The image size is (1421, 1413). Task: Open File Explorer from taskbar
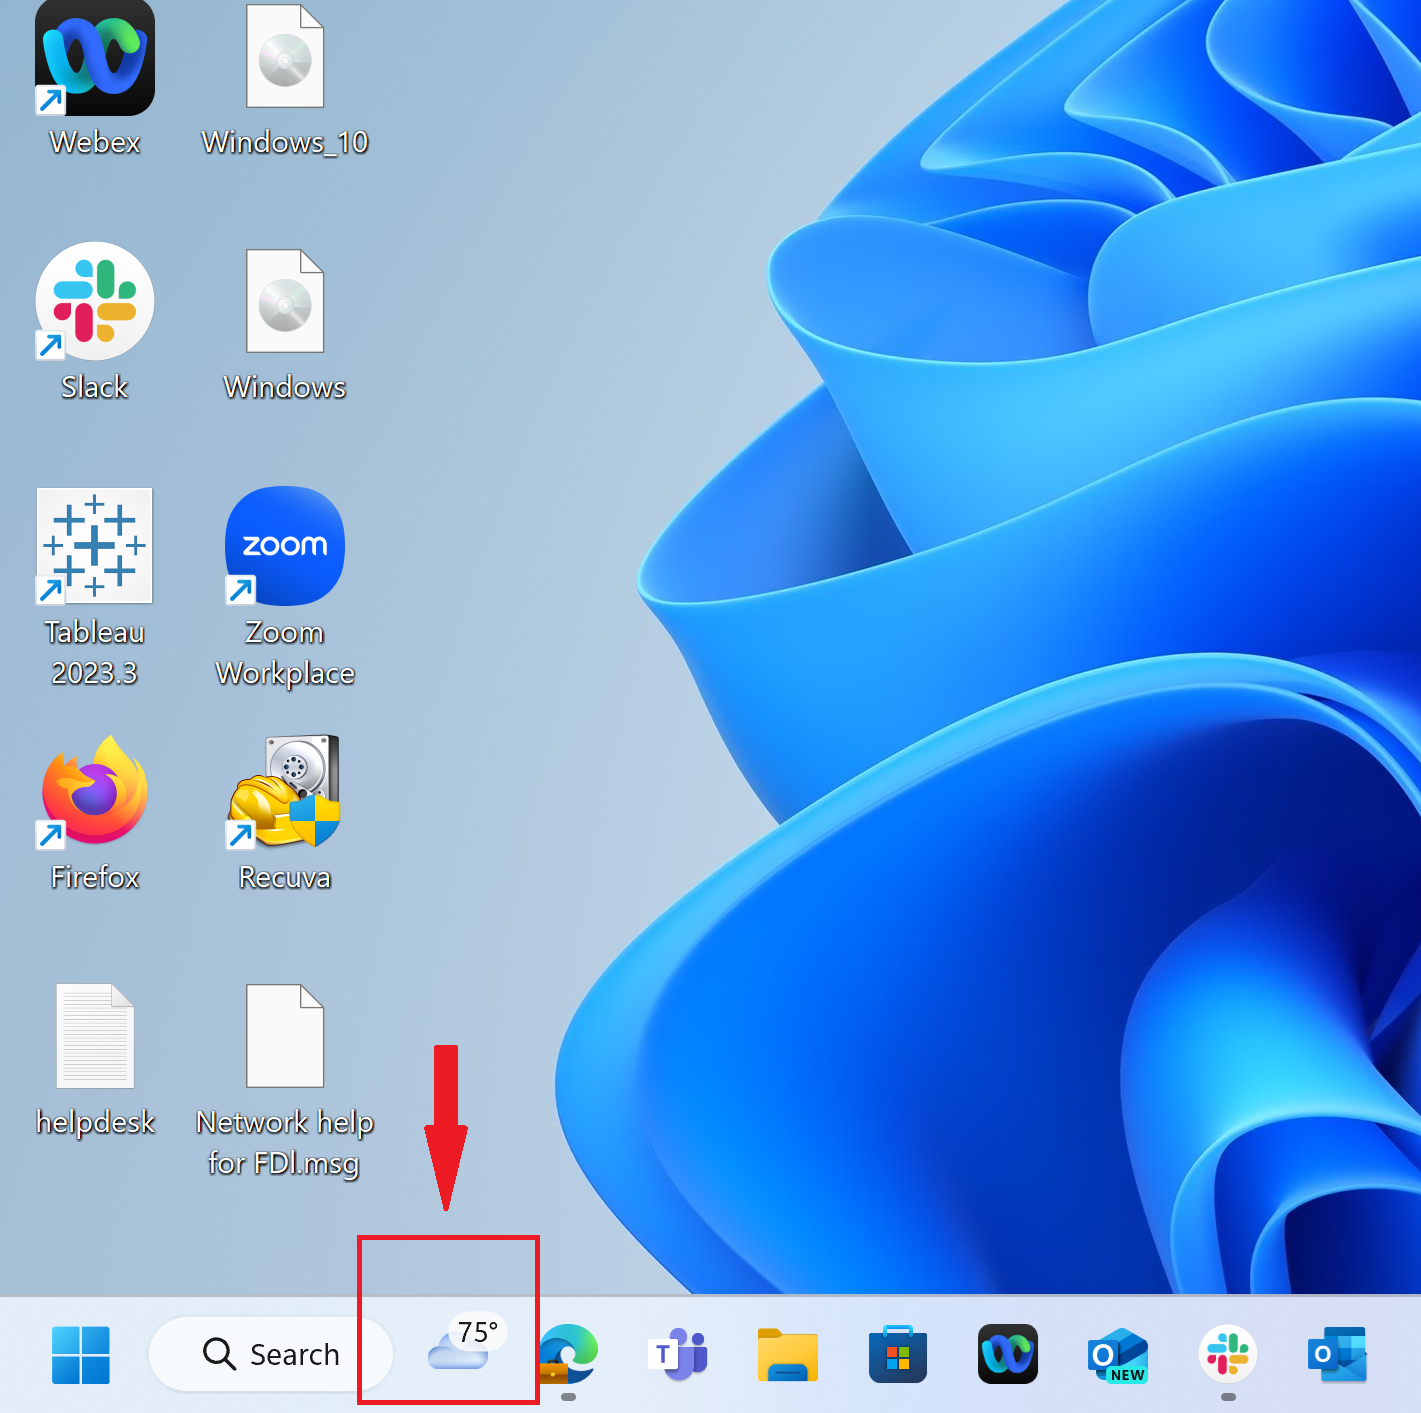pos(788,1355)
